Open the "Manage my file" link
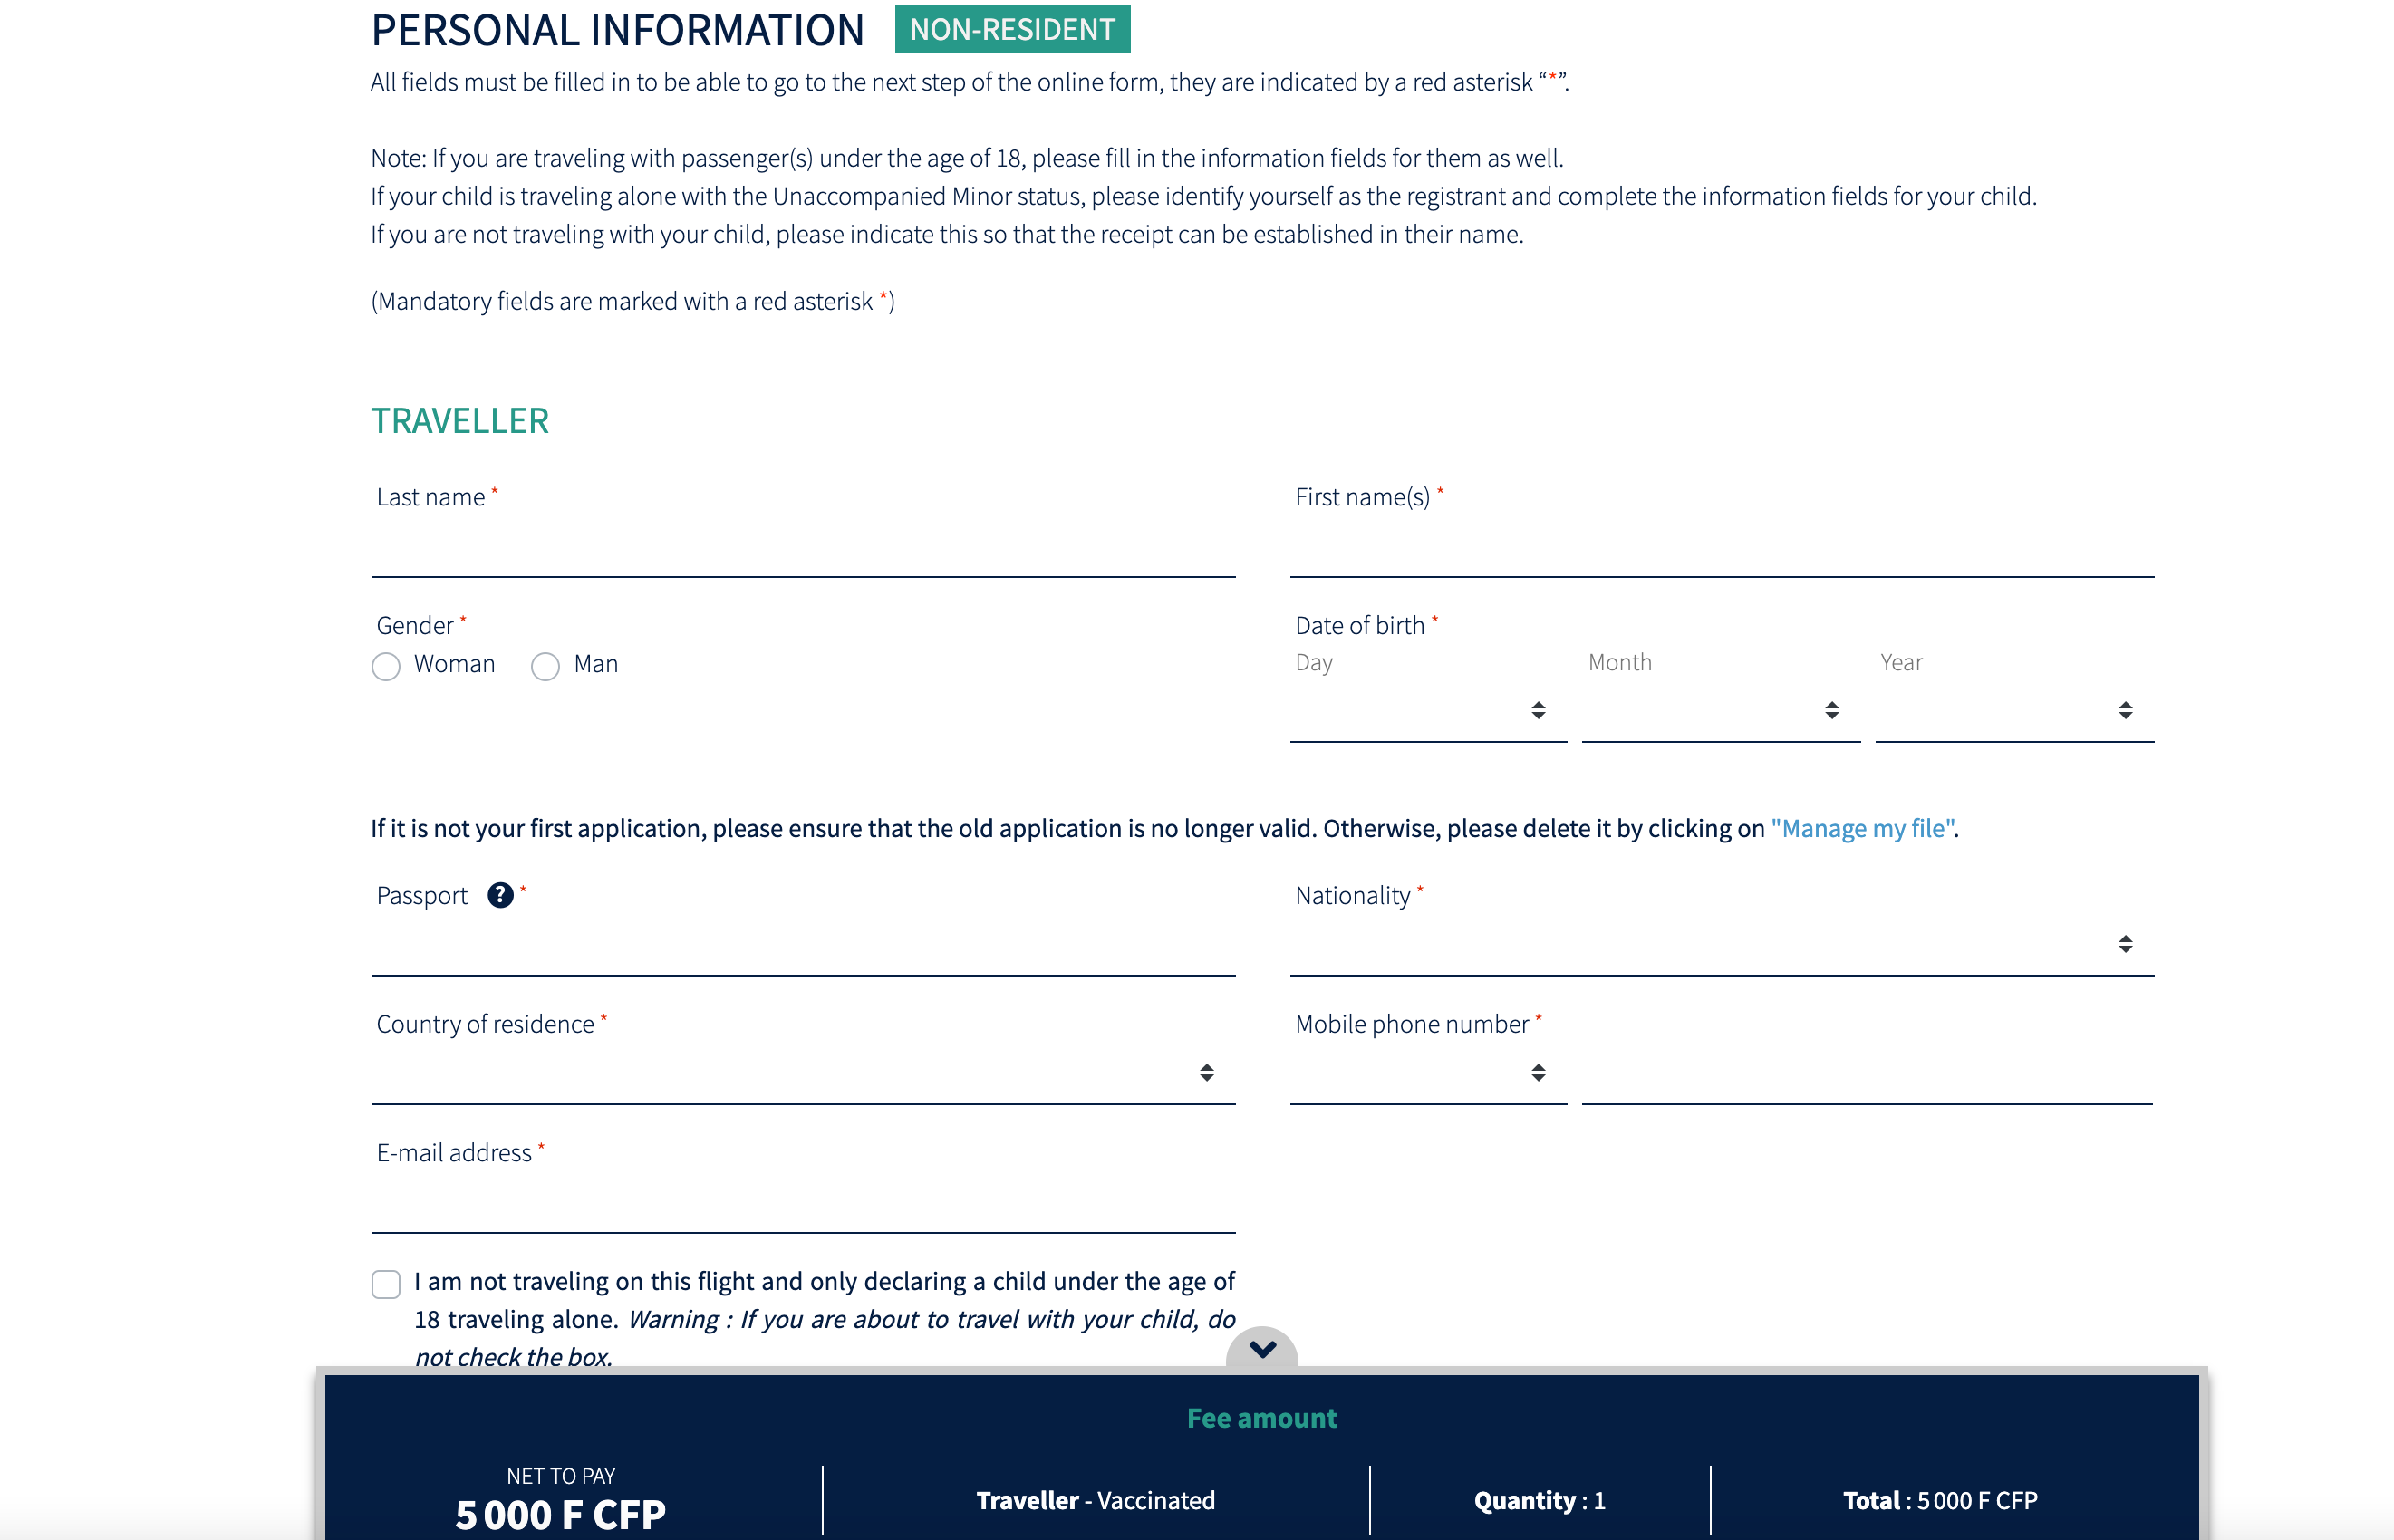 [x=1863, y=828]
